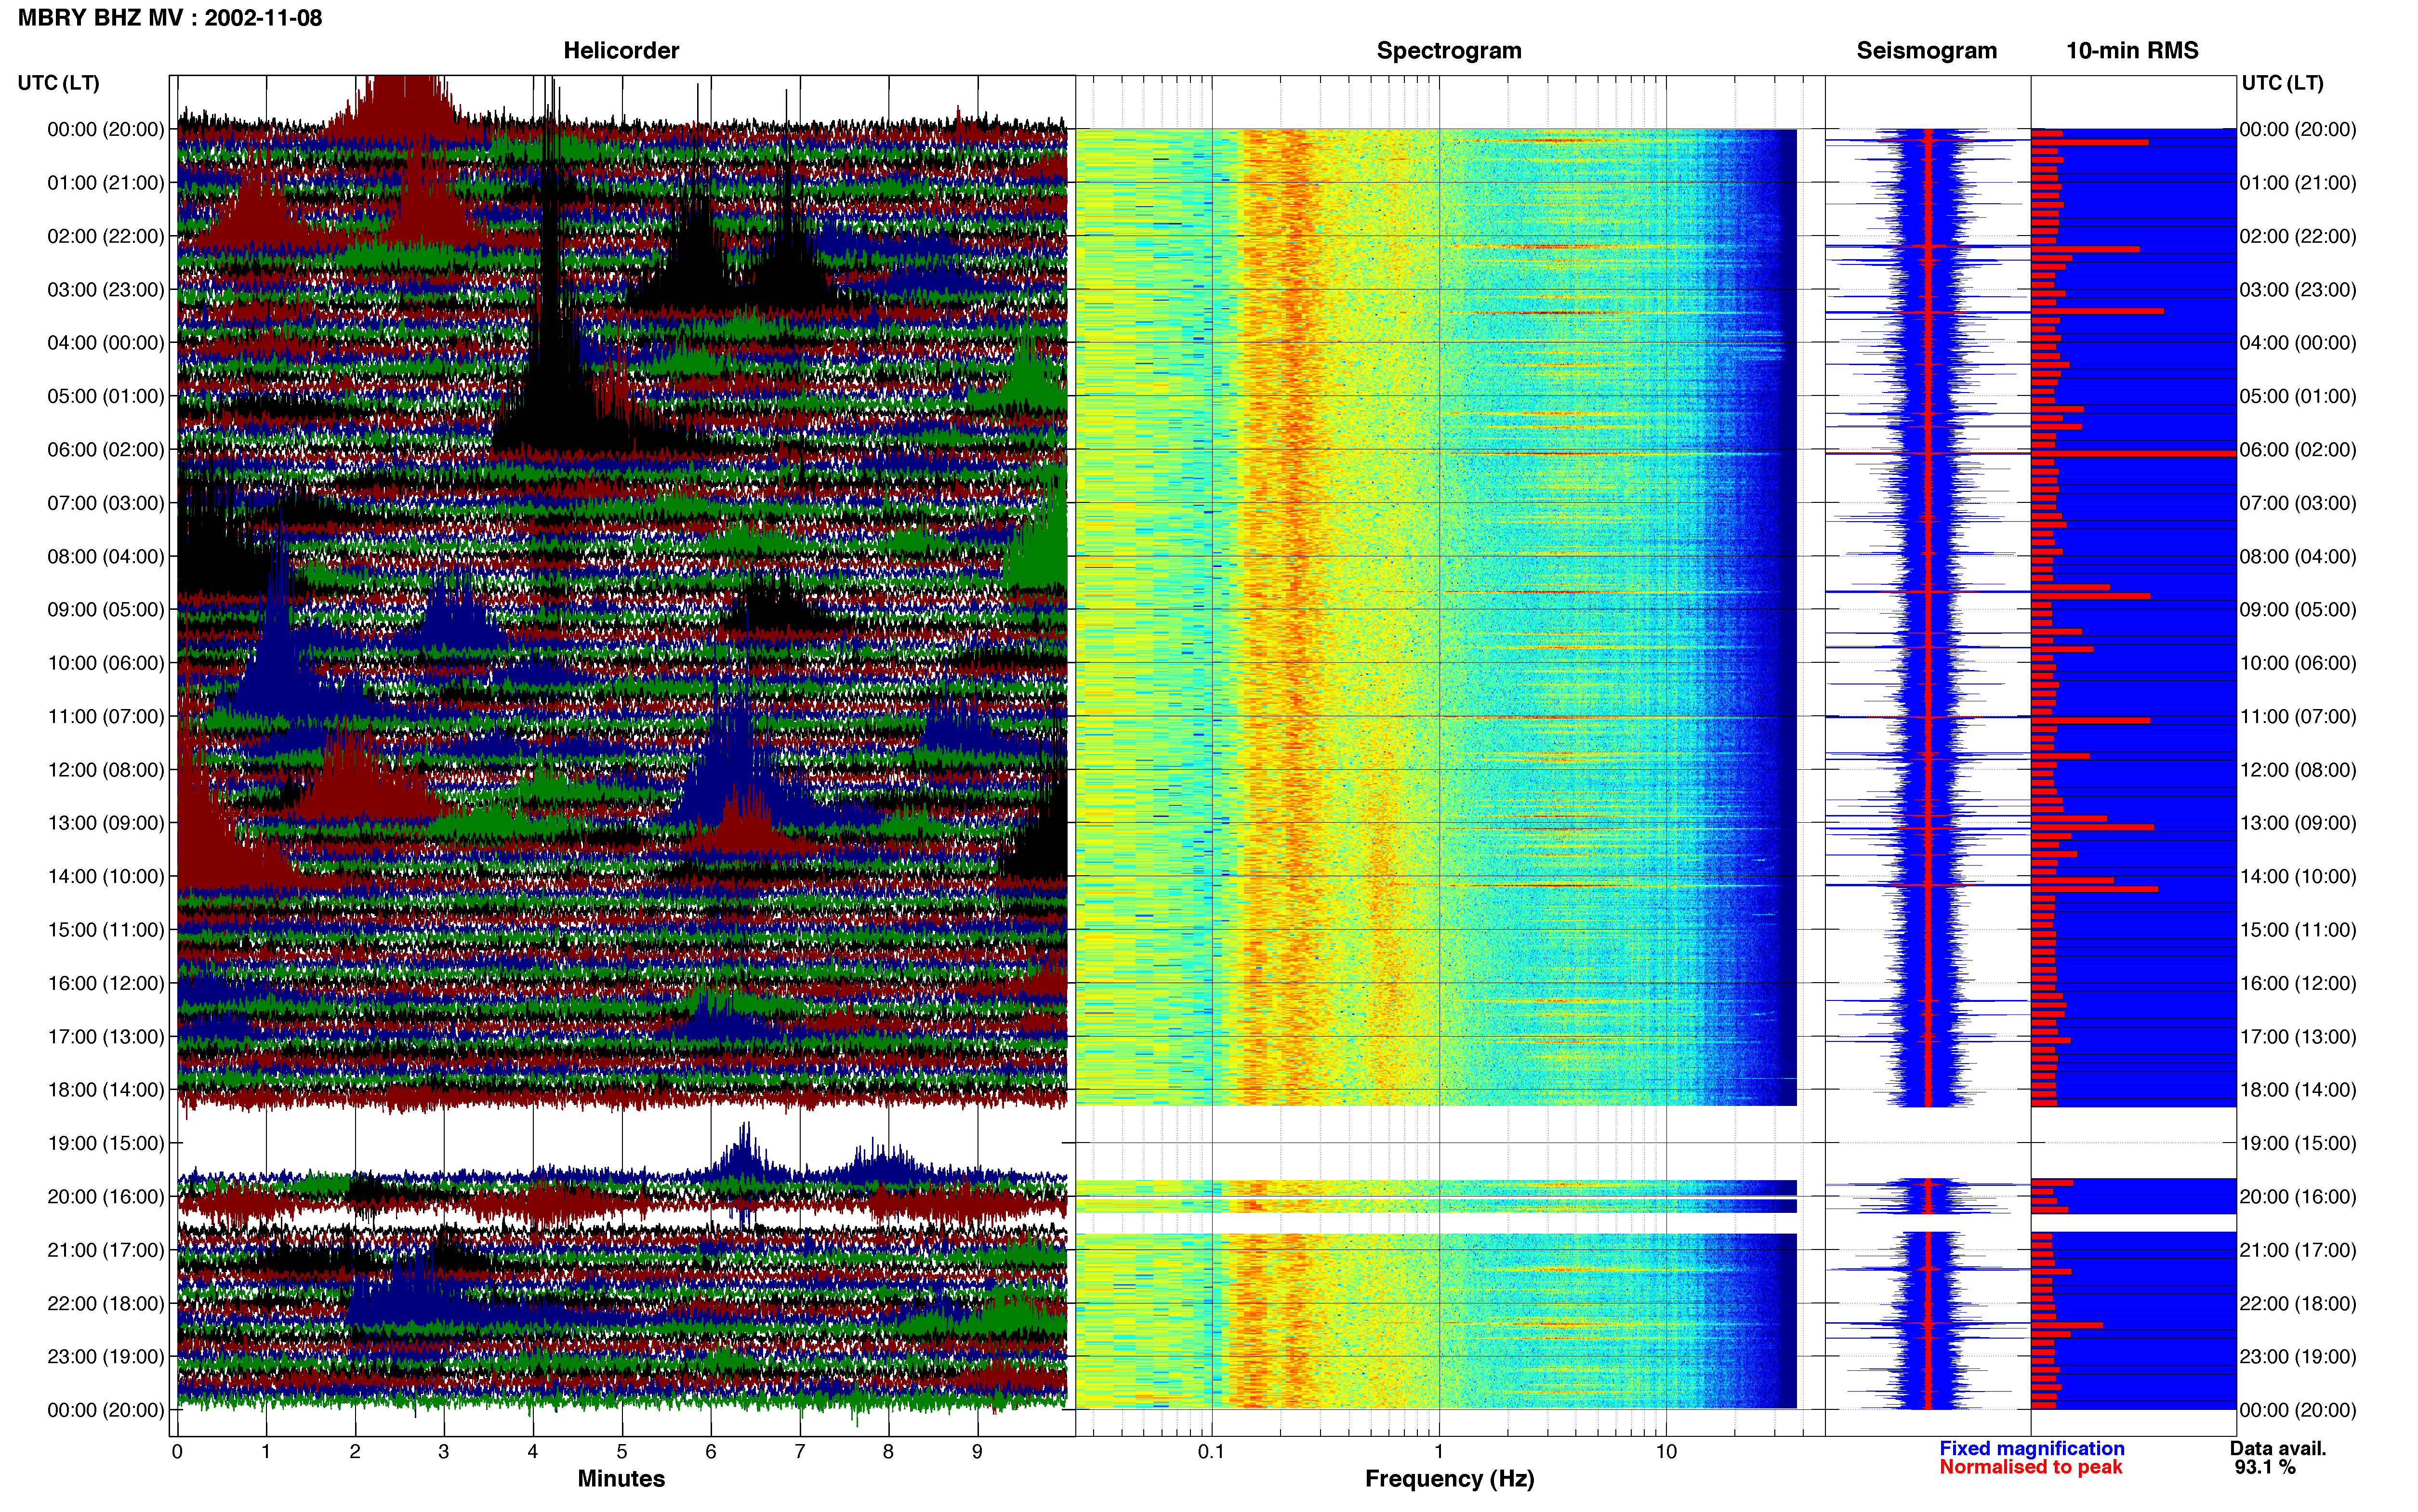Click the right '23:00 (19:00)' time label
Viewport: 2418px width, 1512px height.
tap(2298, 1356)
